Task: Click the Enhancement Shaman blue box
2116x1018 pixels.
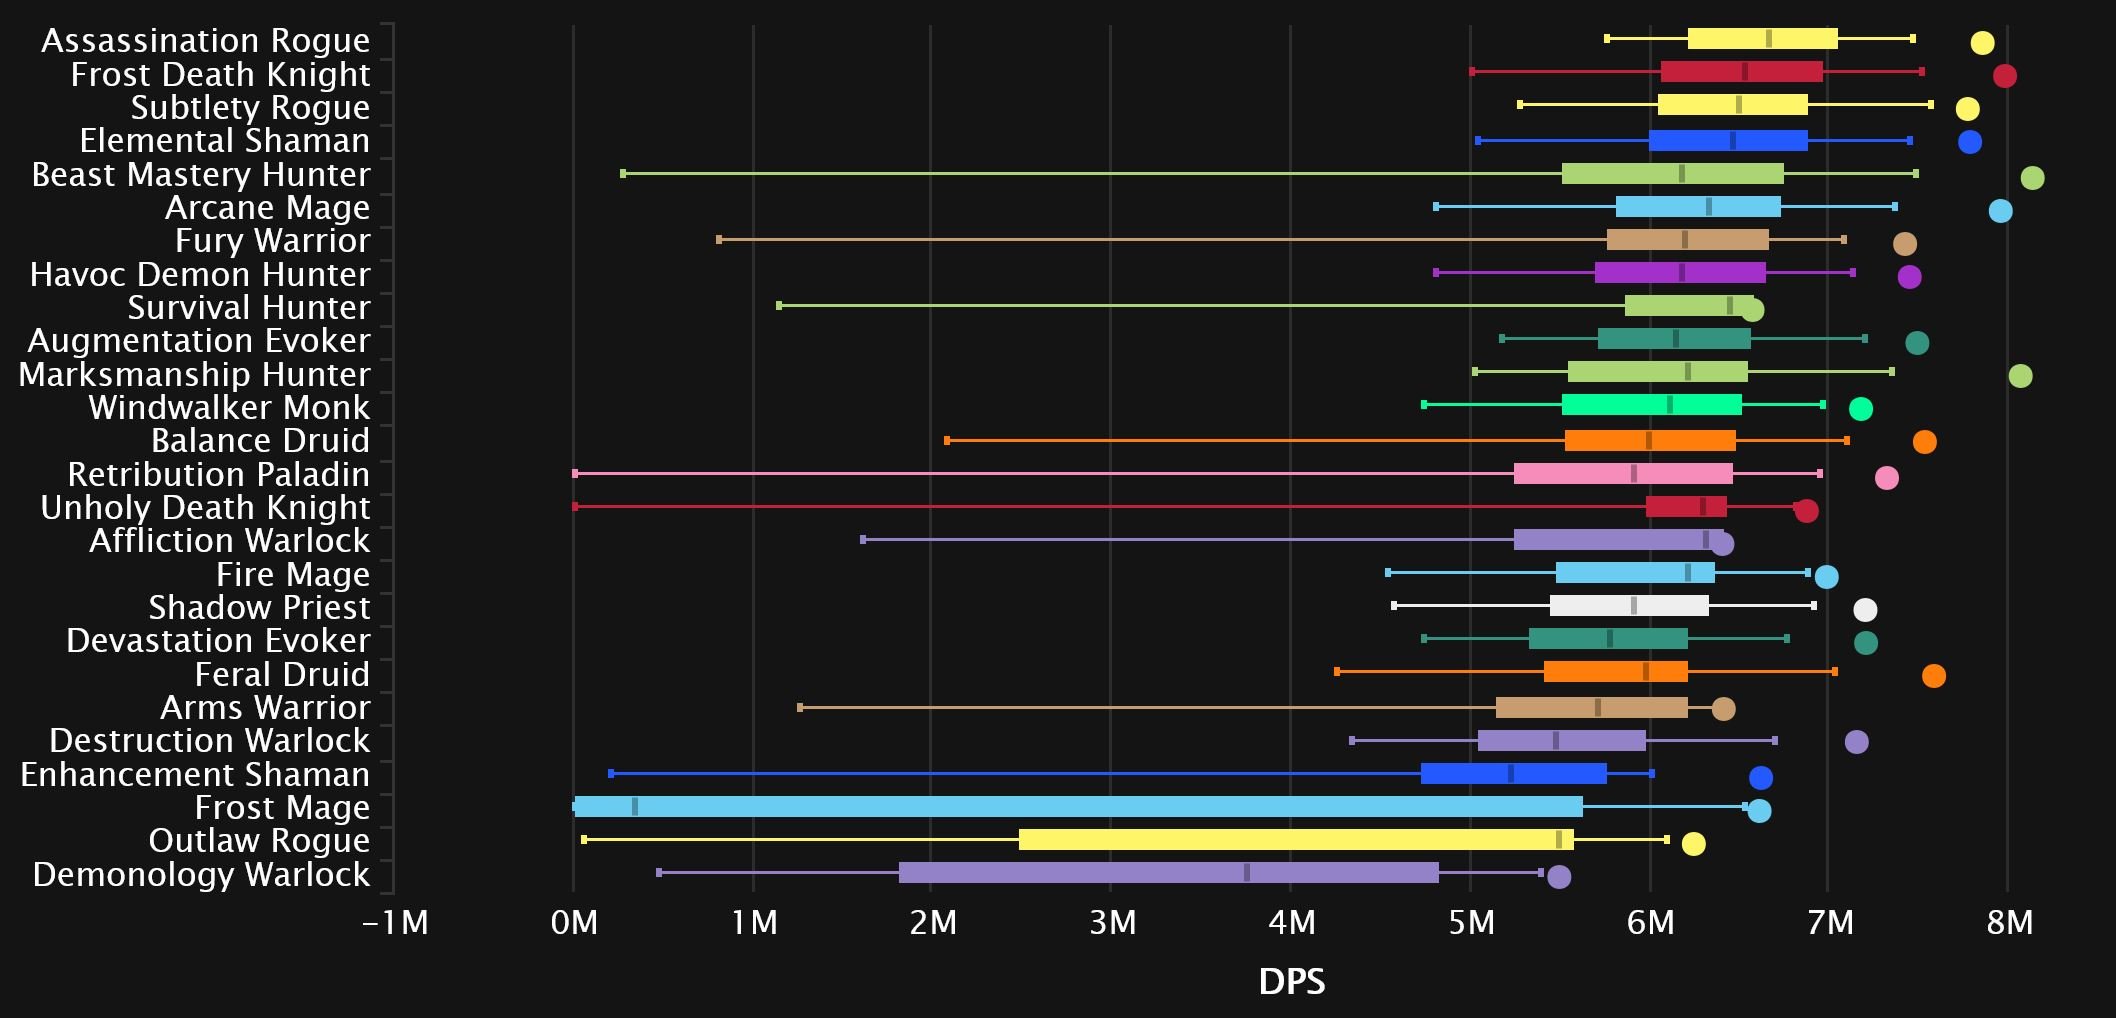Action: pos(1513,774)
